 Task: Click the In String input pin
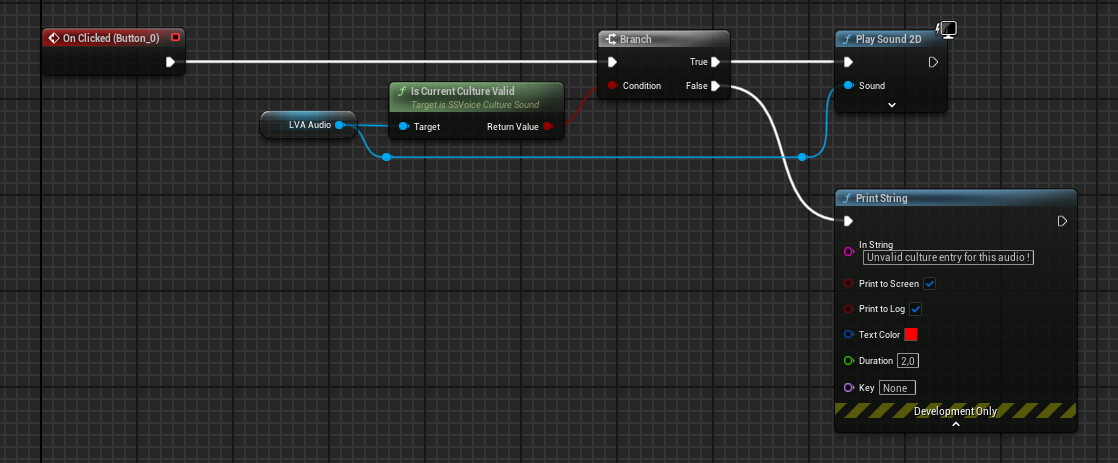point(848,252)
